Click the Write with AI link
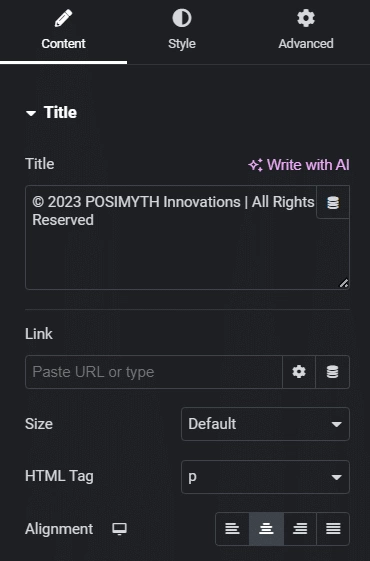 [x=299, y=165]
